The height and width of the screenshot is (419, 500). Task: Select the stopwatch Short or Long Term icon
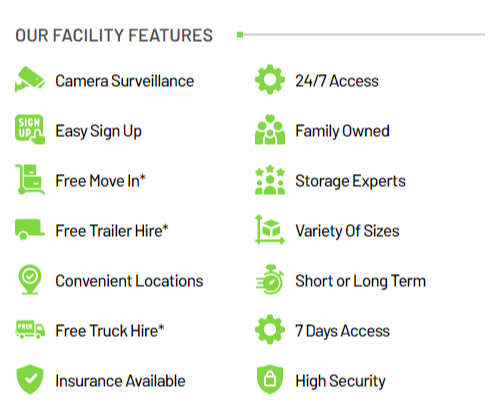(x=270, y=280)
